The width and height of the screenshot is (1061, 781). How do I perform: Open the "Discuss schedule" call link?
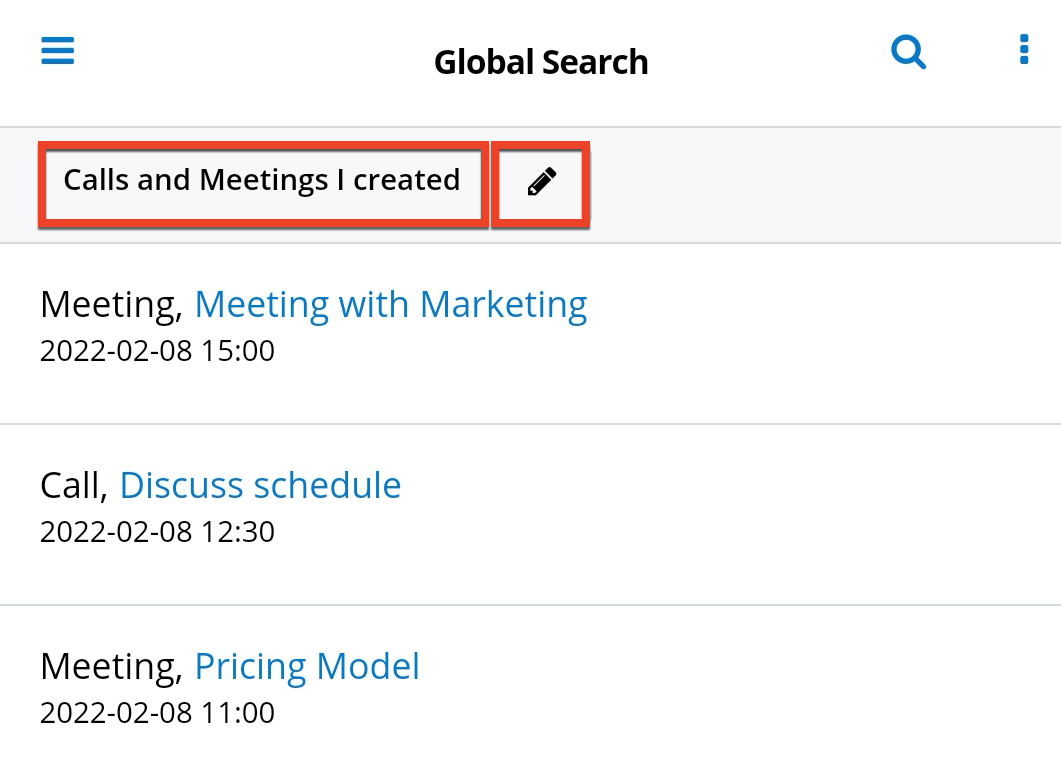[260, 485]
